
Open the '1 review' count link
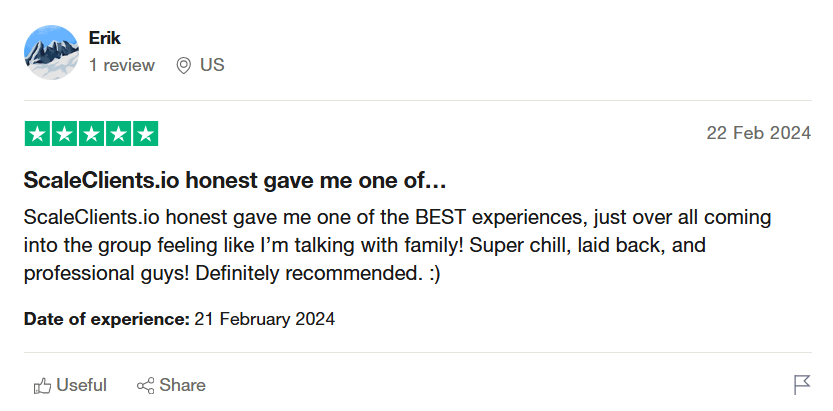122,65
